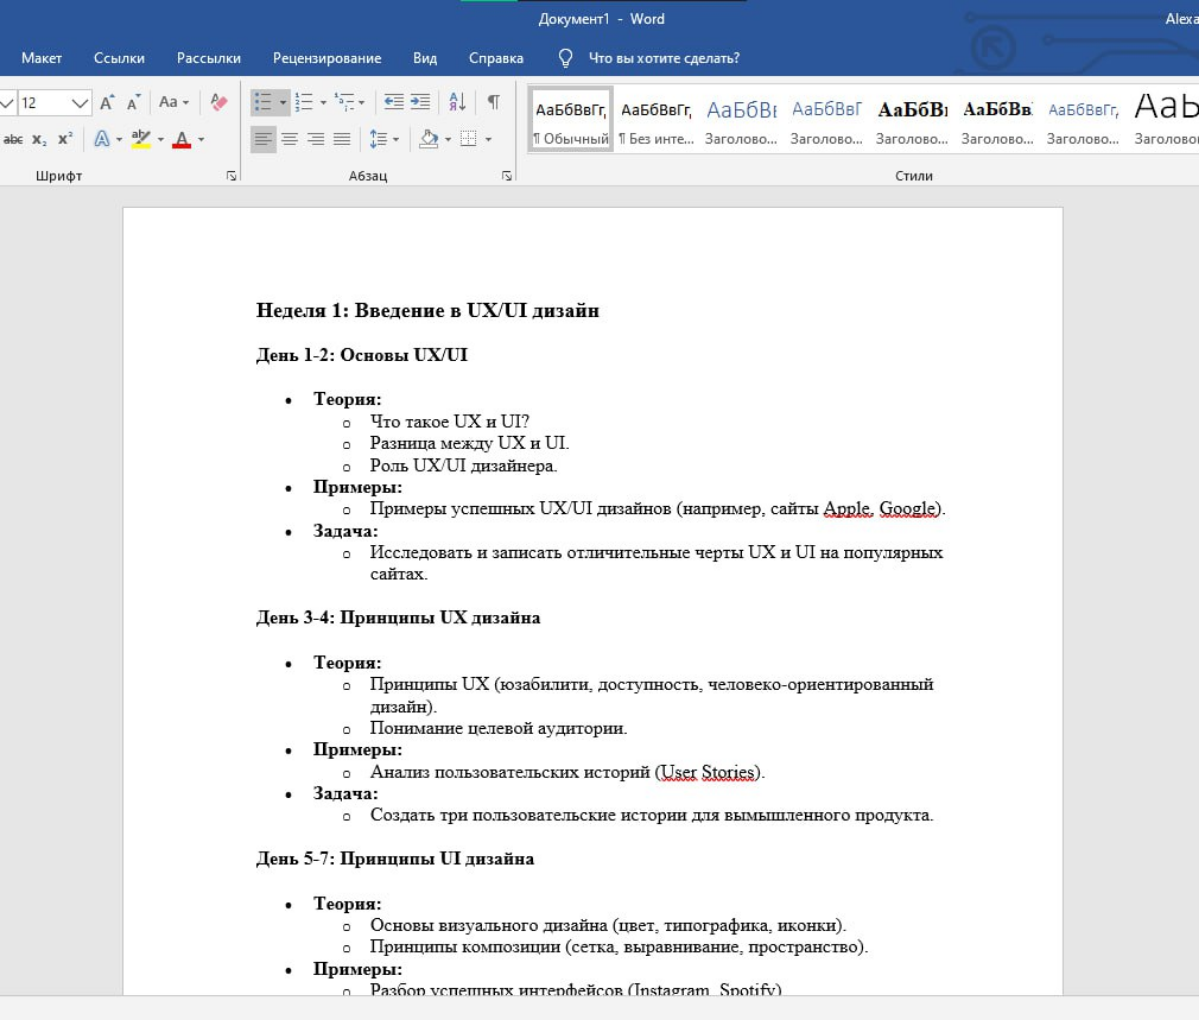Open the References (Ссылки) tab

(119, 58)
